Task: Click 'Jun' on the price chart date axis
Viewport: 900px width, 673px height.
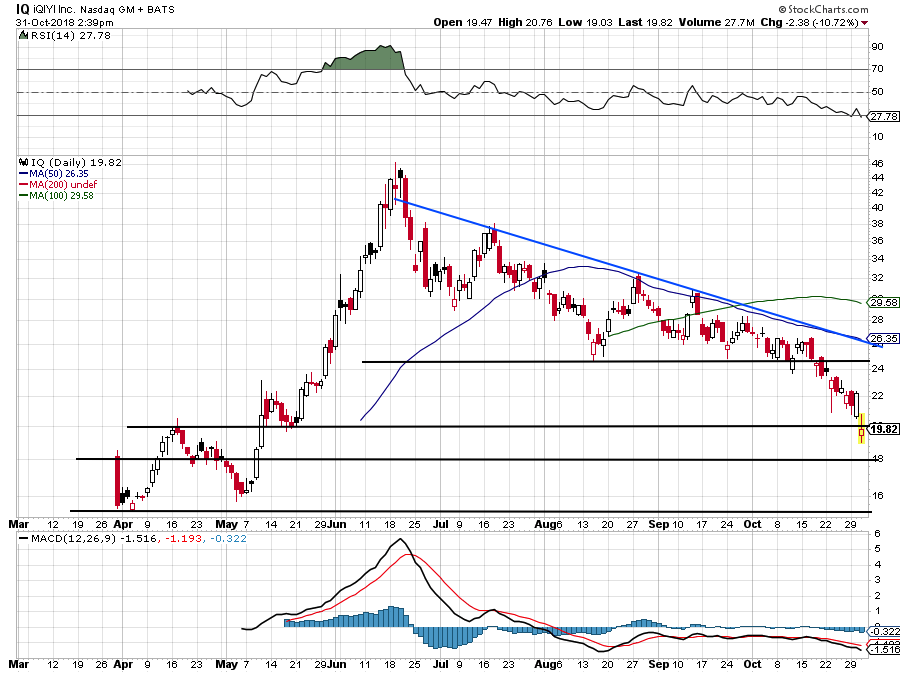Action: pyautogui.click(x=337, y=524)
